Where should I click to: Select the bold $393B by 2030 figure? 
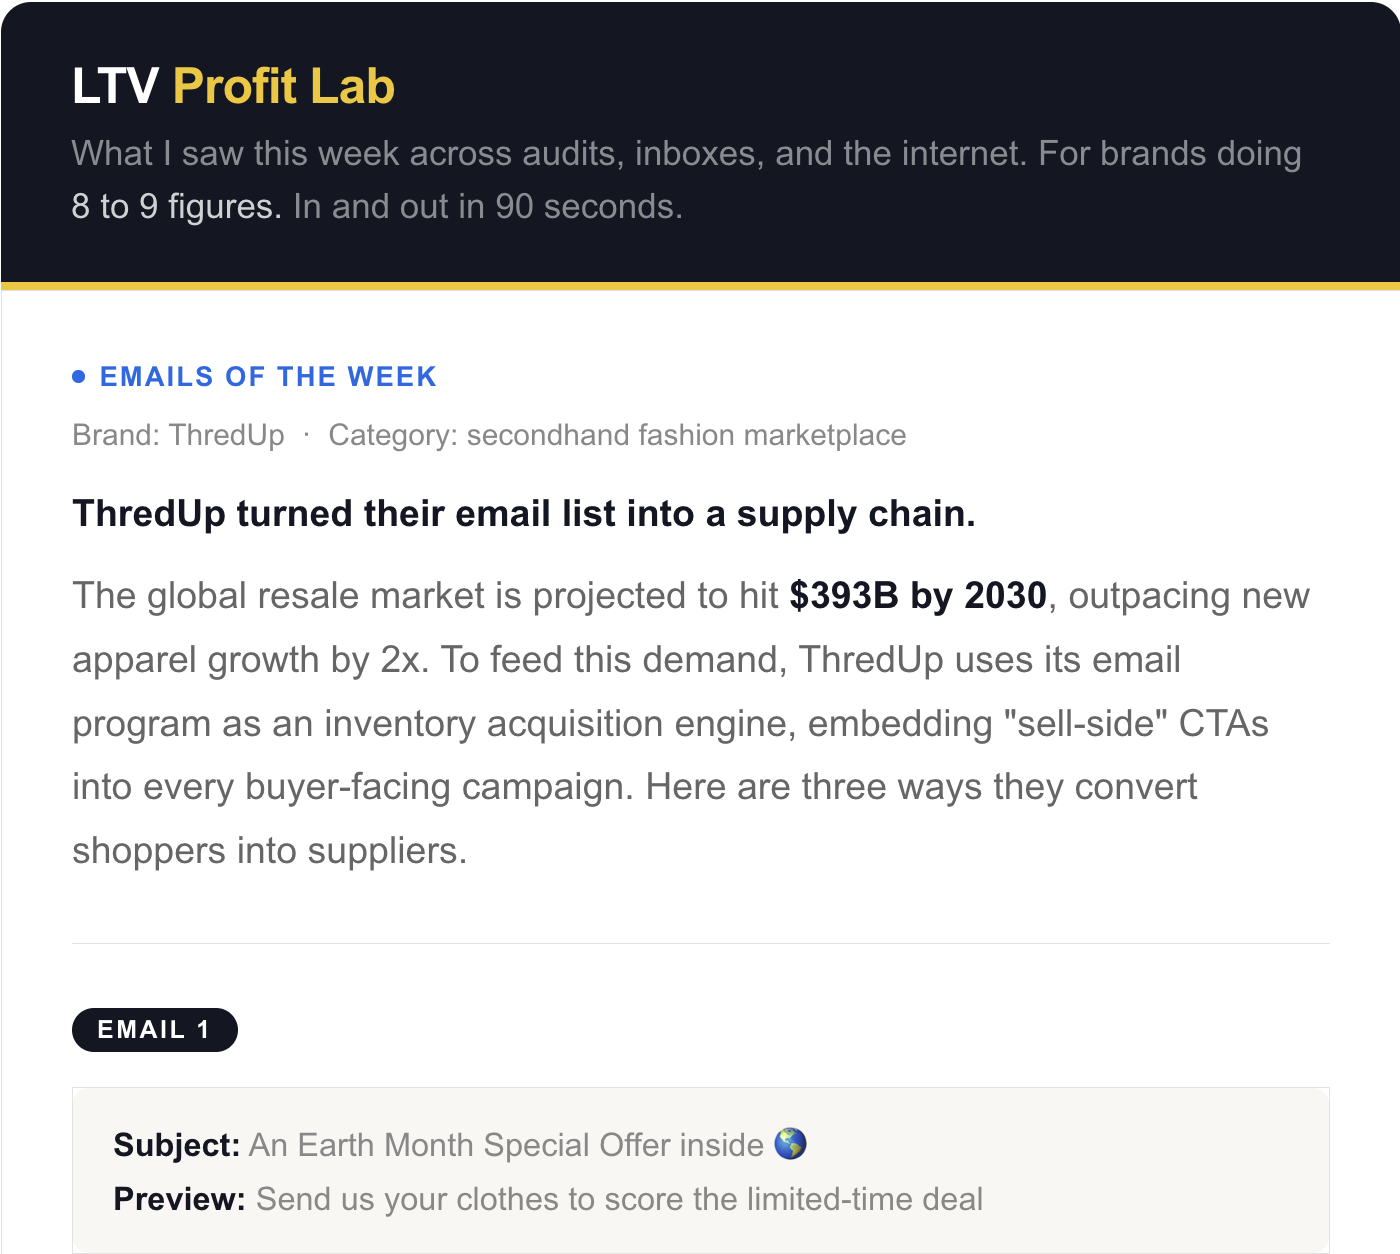tap(918, 596)
